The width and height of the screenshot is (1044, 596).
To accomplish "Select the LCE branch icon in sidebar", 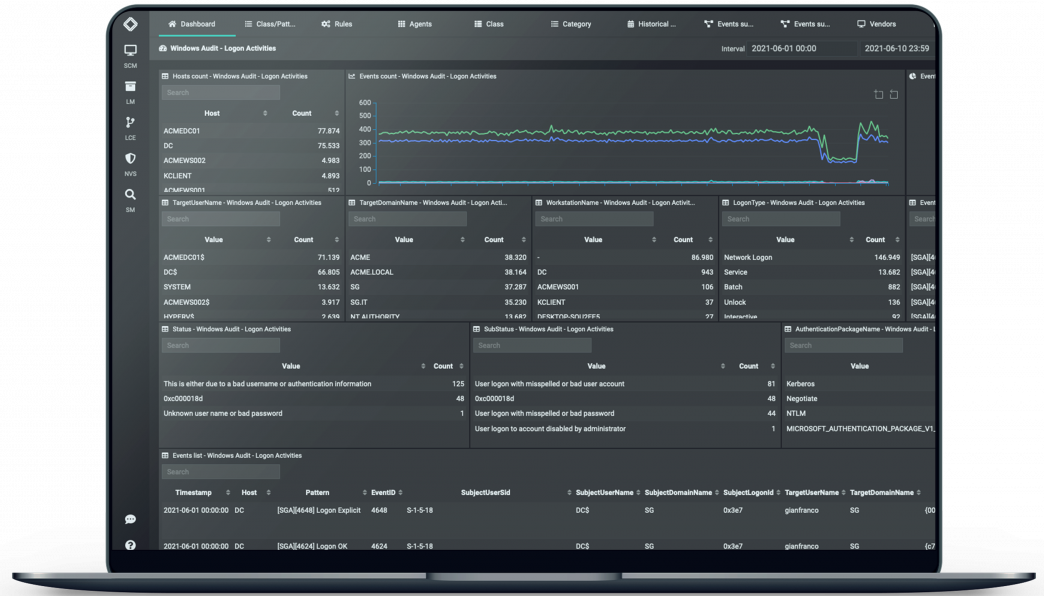I will click(x=130, y=124).
